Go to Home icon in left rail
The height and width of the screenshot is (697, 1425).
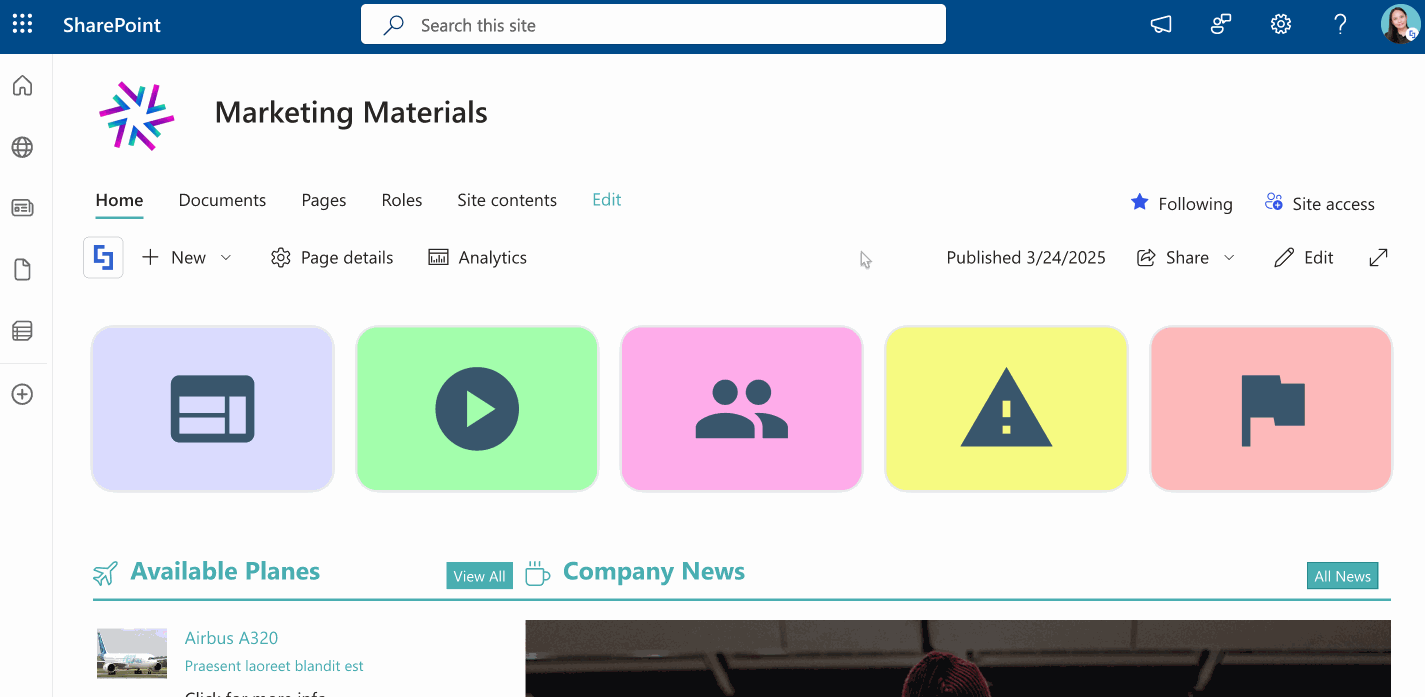(x=22, y=86)
